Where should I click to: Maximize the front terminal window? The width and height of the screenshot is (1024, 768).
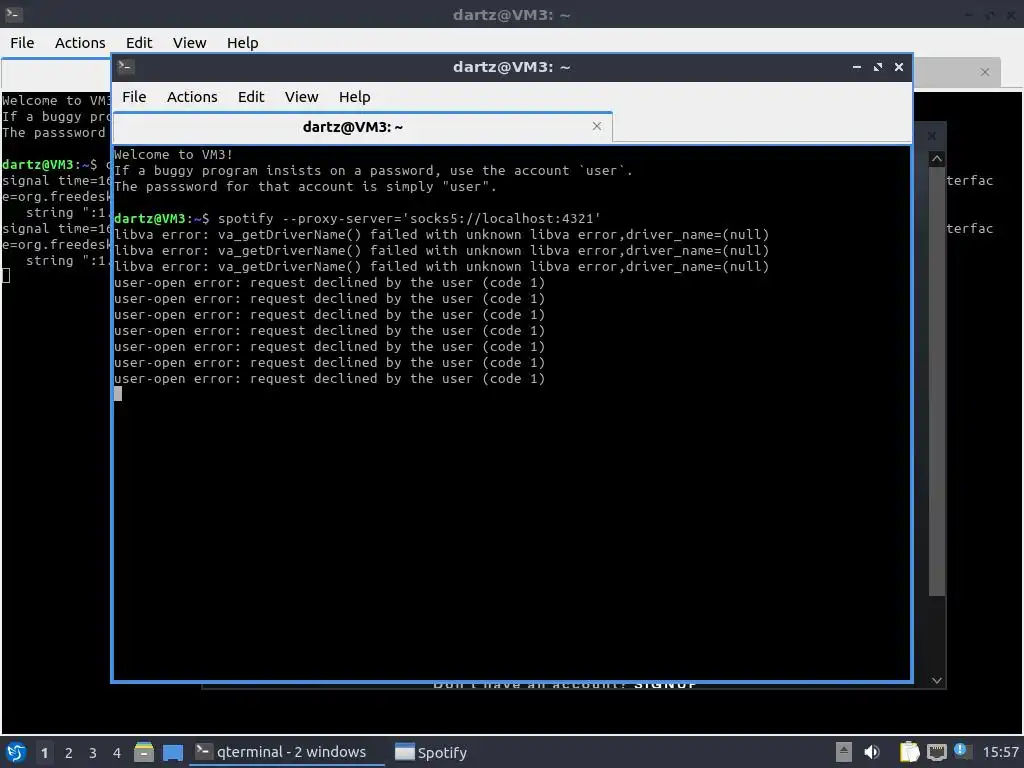878,67
